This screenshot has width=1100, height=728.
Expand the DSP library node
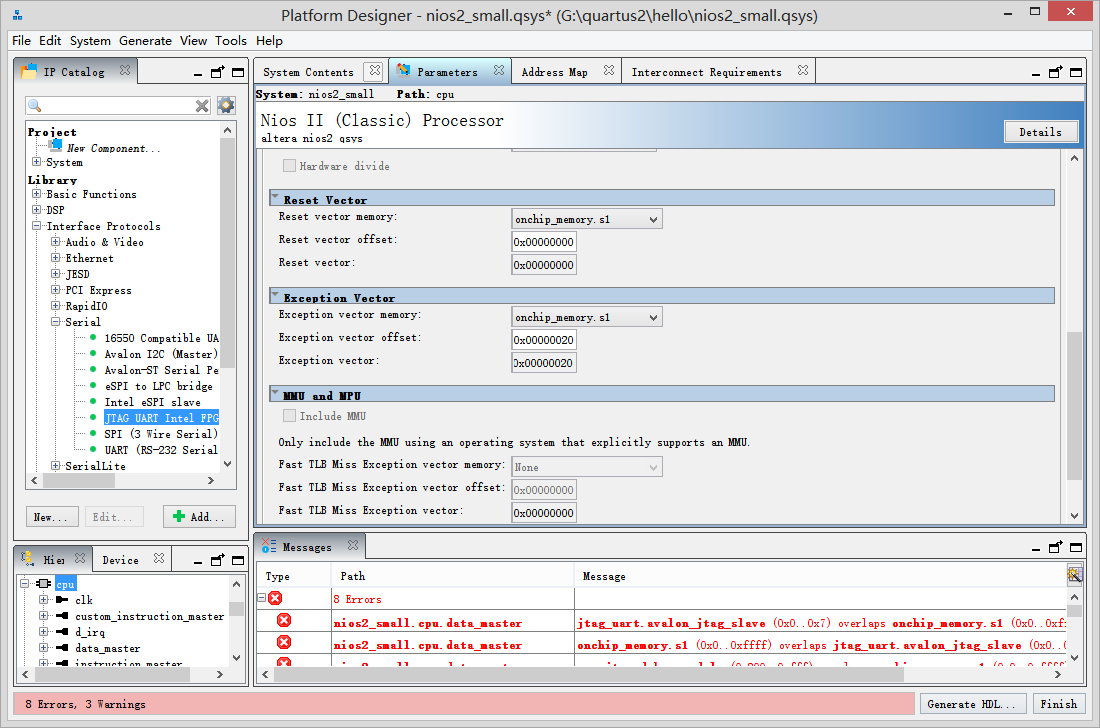[36, 209]
